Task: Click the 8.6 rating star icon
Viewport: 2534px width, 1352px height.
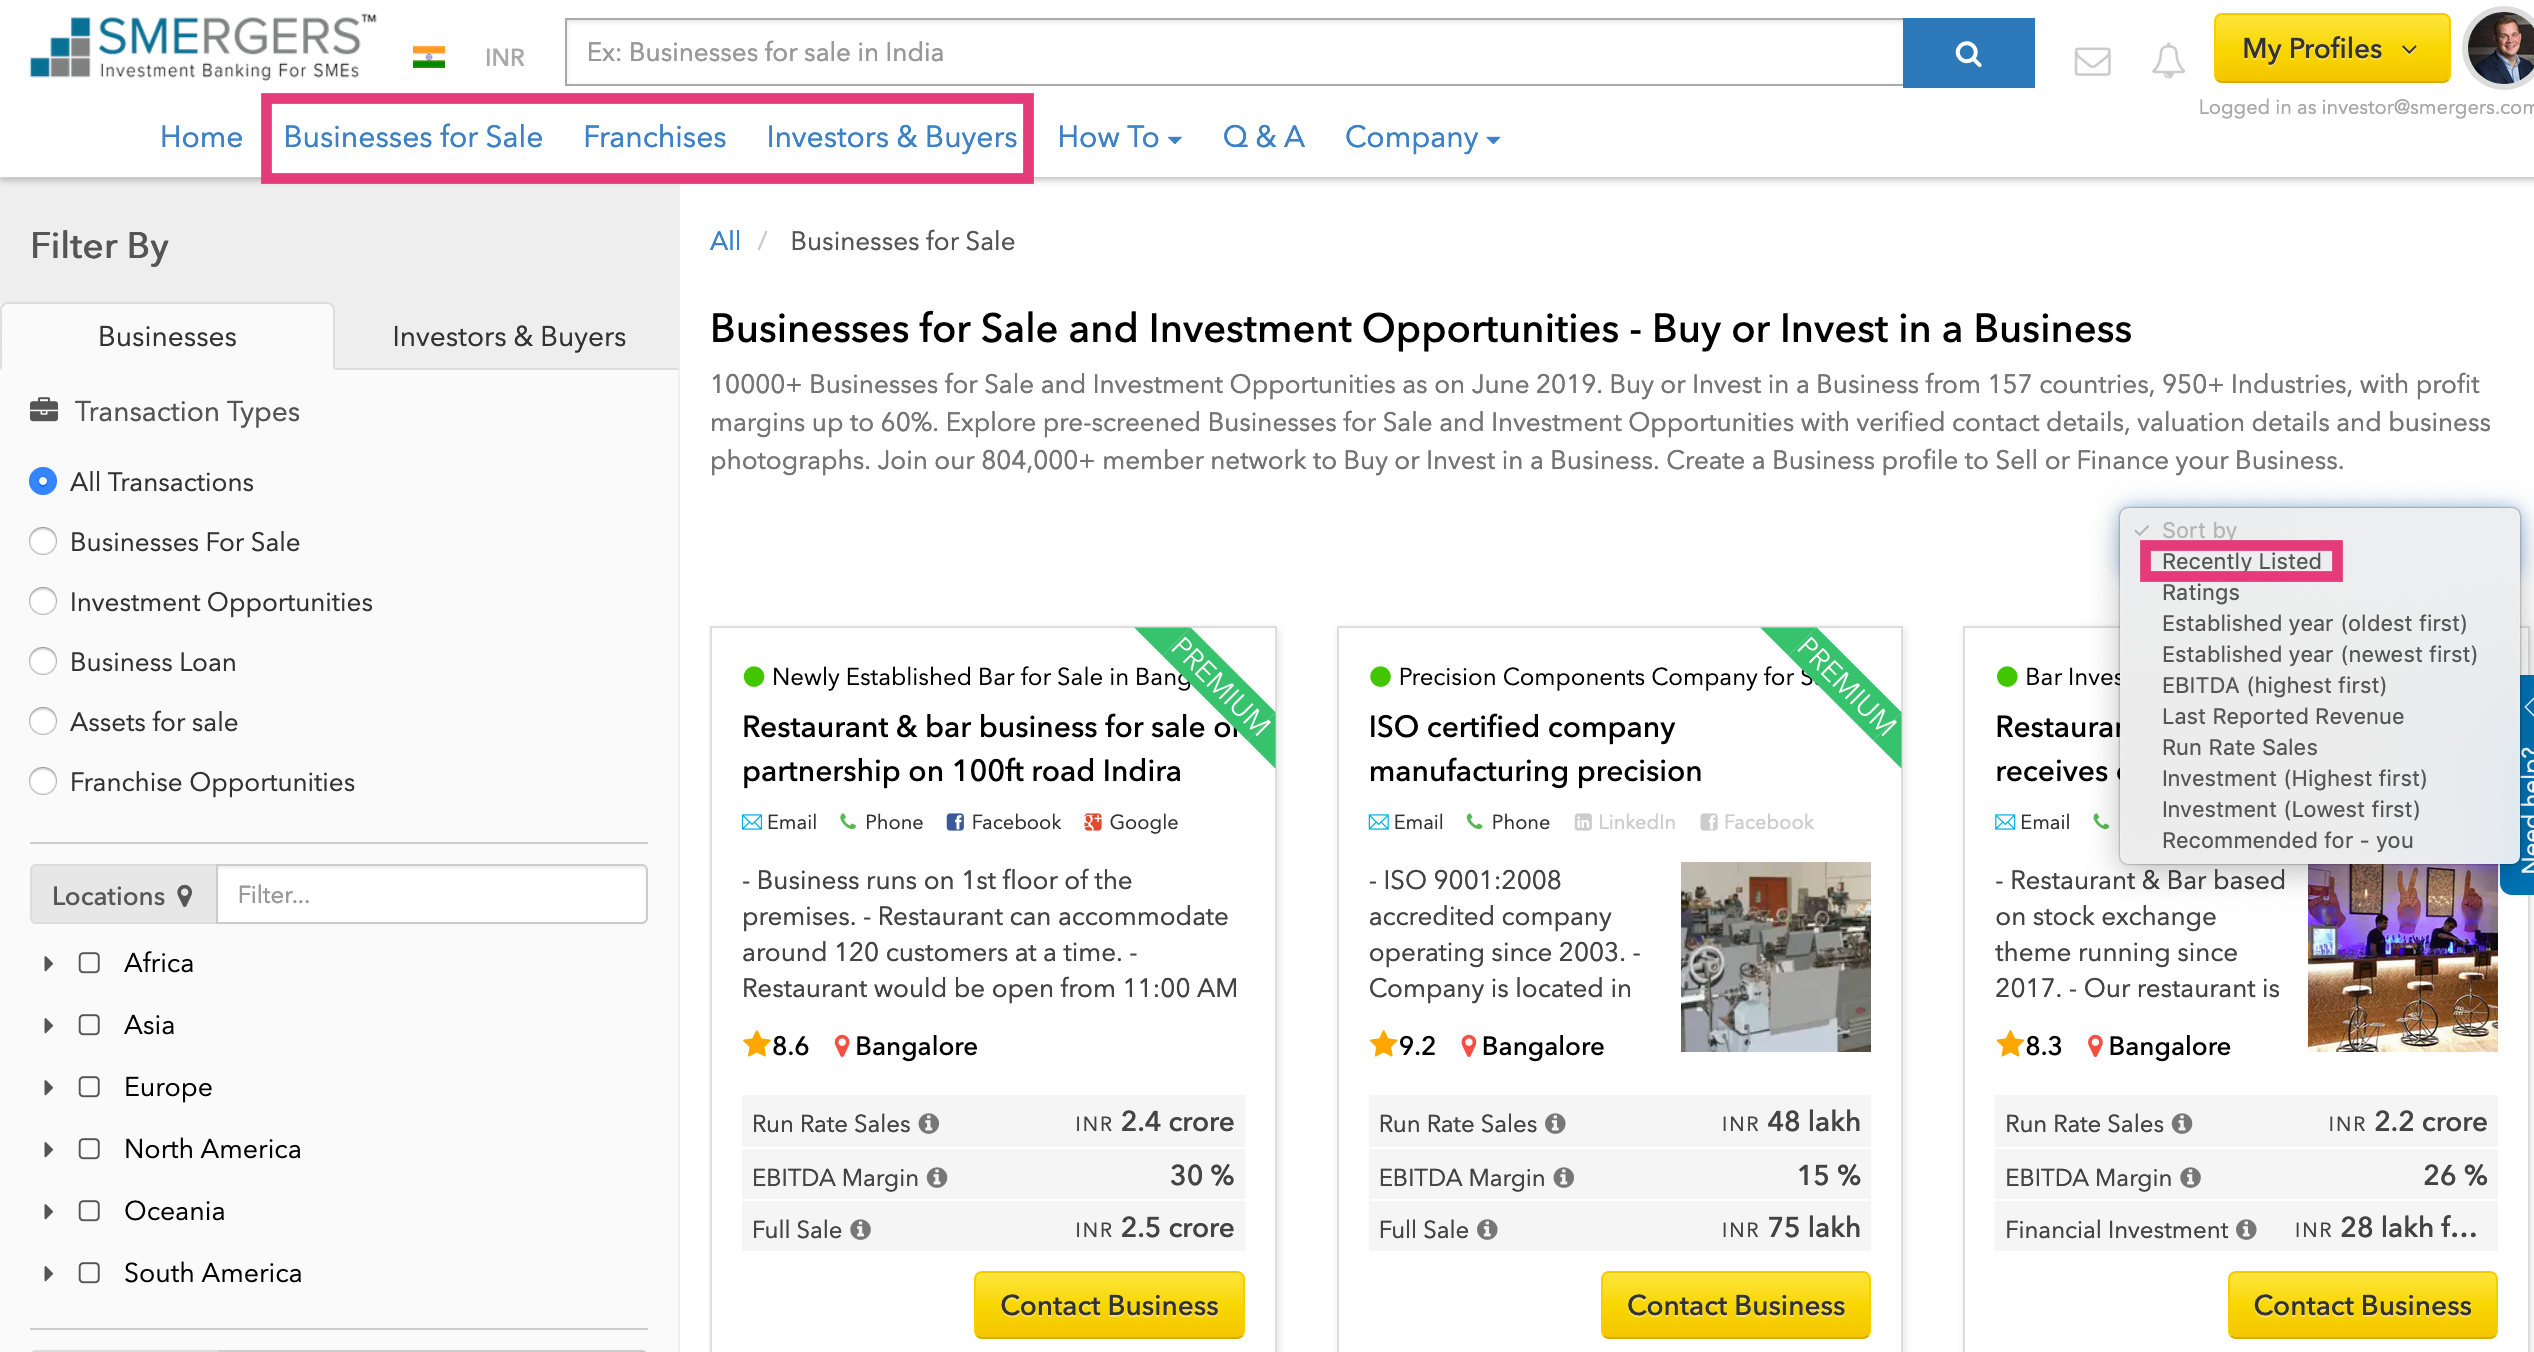Action: point(756,1044)
